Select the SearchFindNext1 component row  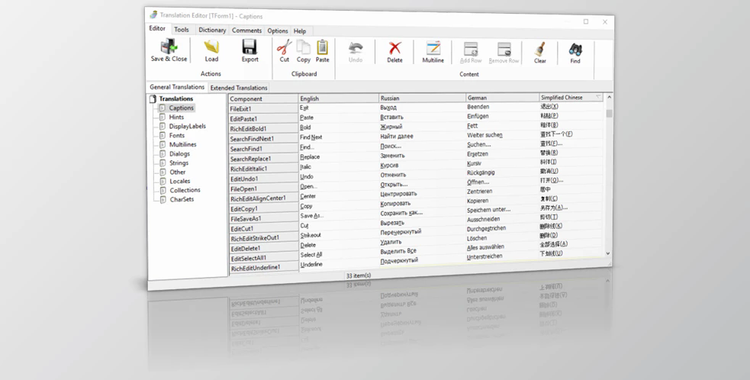click(263, 139)
